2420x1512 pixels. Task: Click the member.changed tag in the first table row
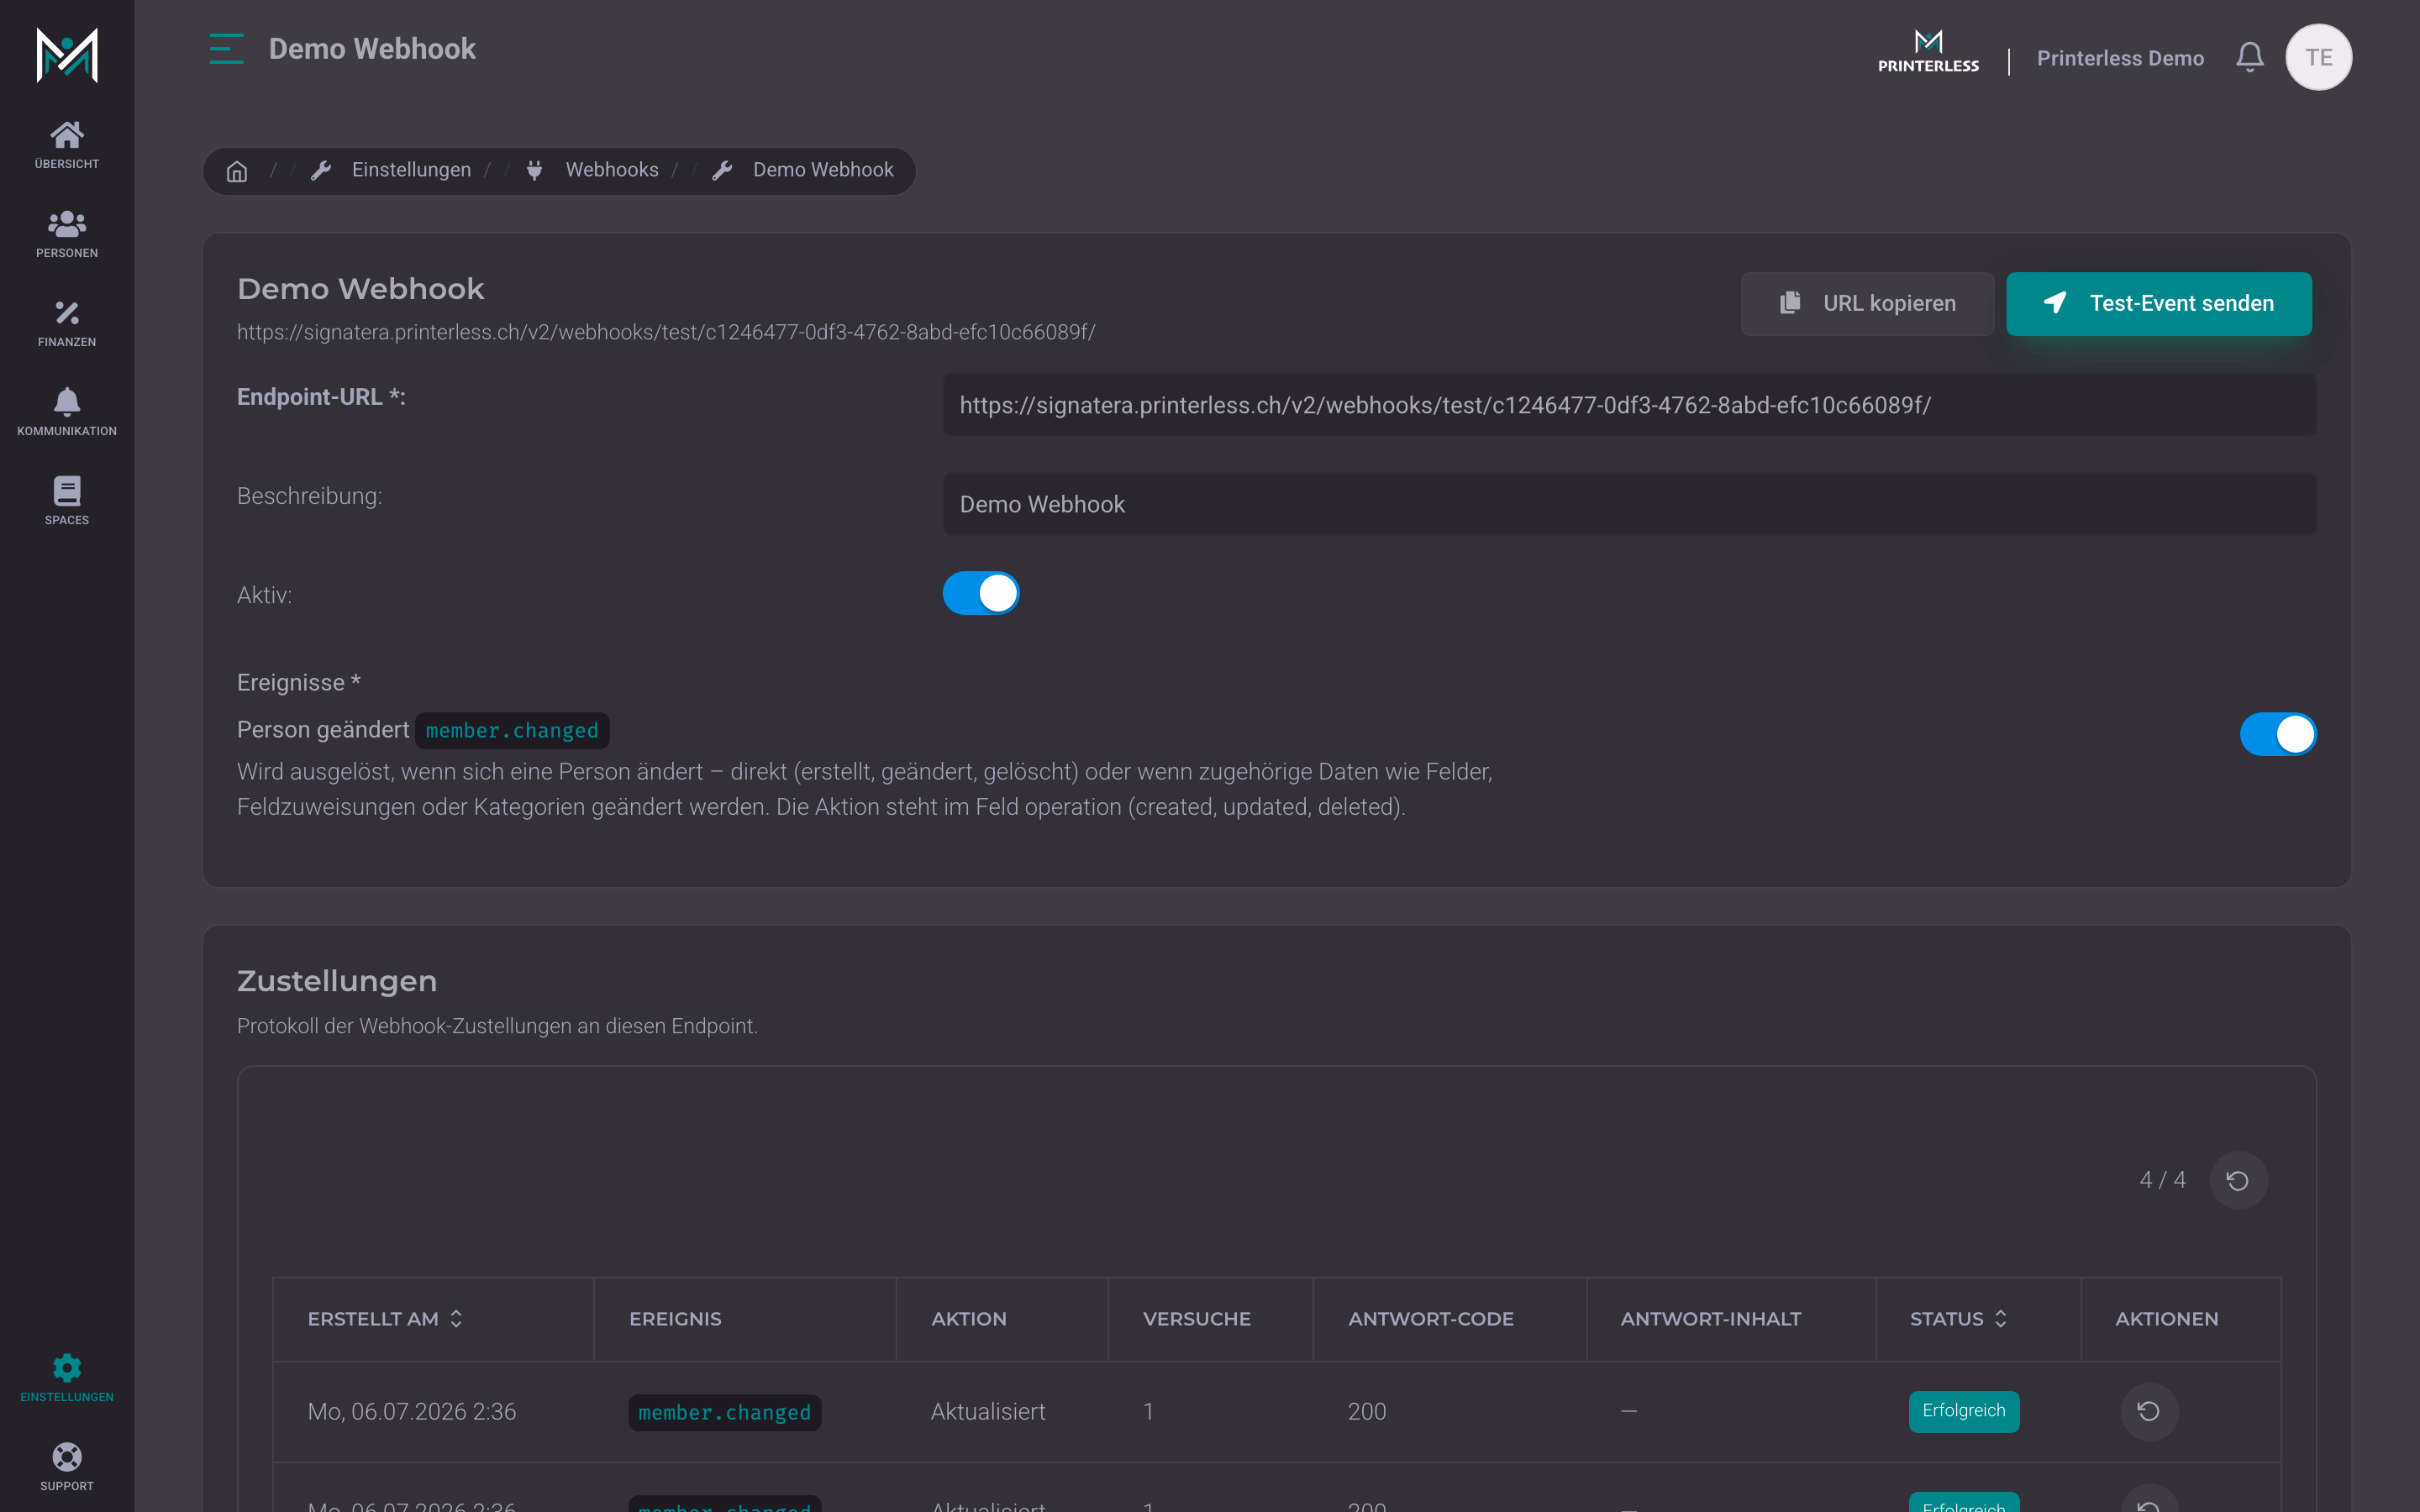click(725, 1412)
